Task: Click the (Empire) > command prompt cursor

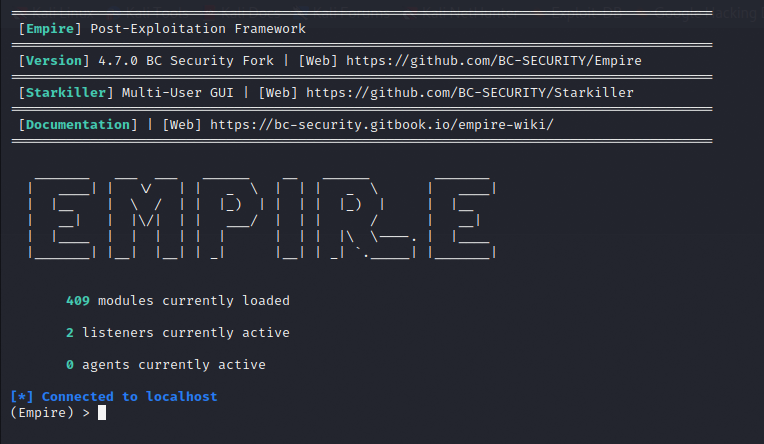Action: (x=102, y=413)
